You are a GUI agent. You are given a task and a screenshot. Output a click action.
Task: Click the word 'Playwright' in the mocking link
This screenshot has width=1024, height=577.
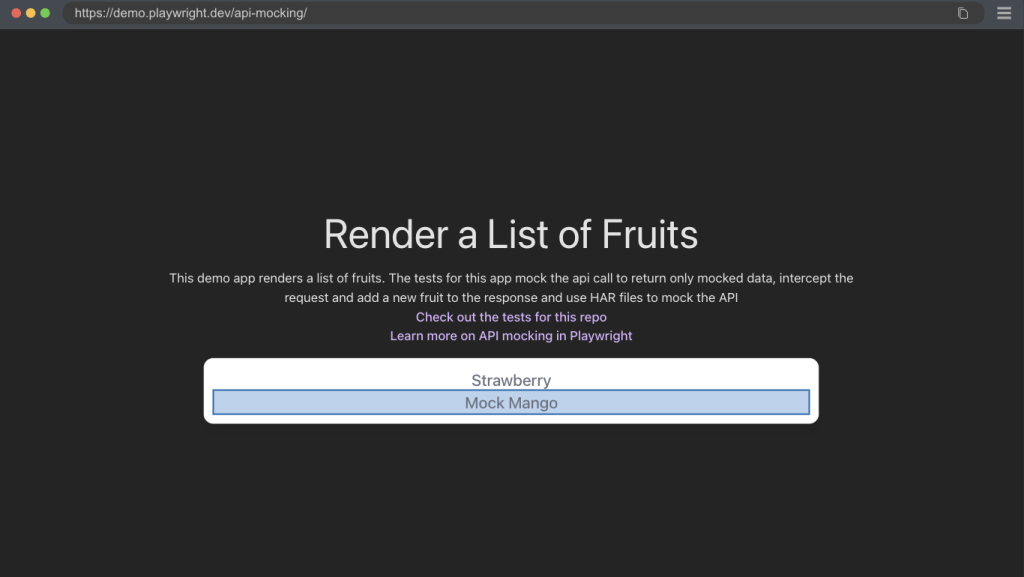click(601, 336)
